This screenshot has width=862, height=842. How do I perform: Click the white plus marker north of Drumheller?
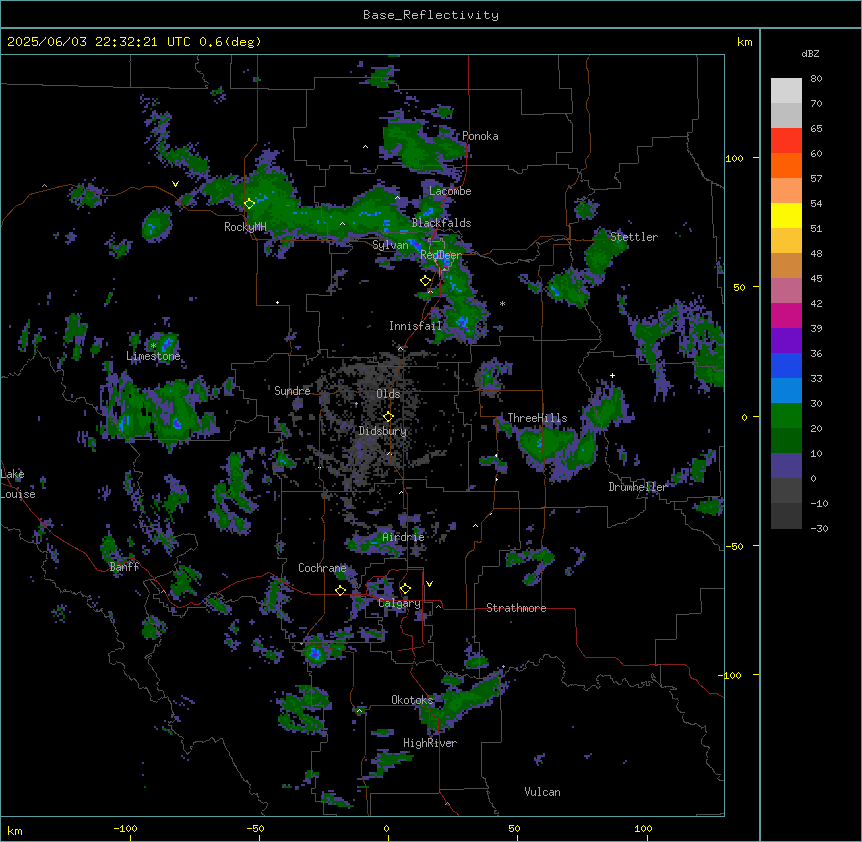point(612,375)
